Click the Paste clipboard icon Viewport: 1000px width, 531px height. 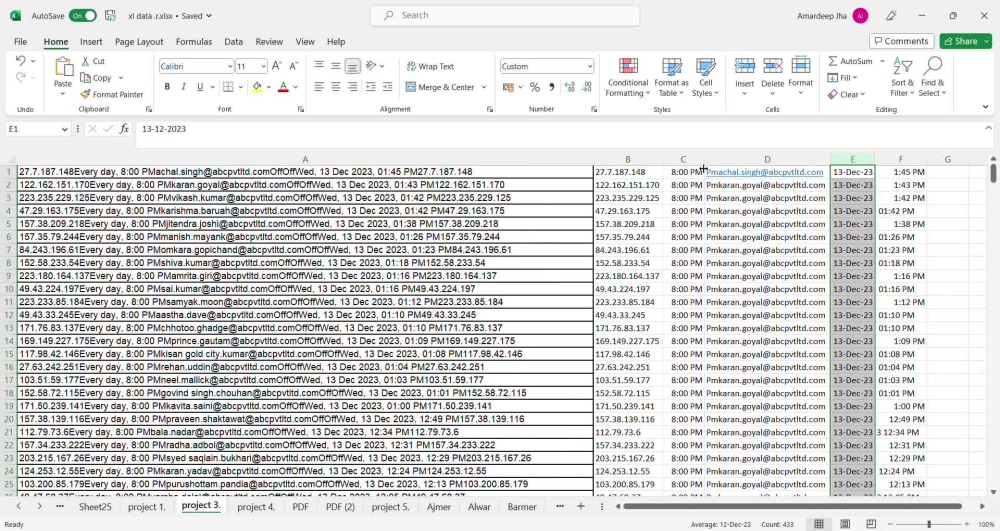tap(63, 66)
